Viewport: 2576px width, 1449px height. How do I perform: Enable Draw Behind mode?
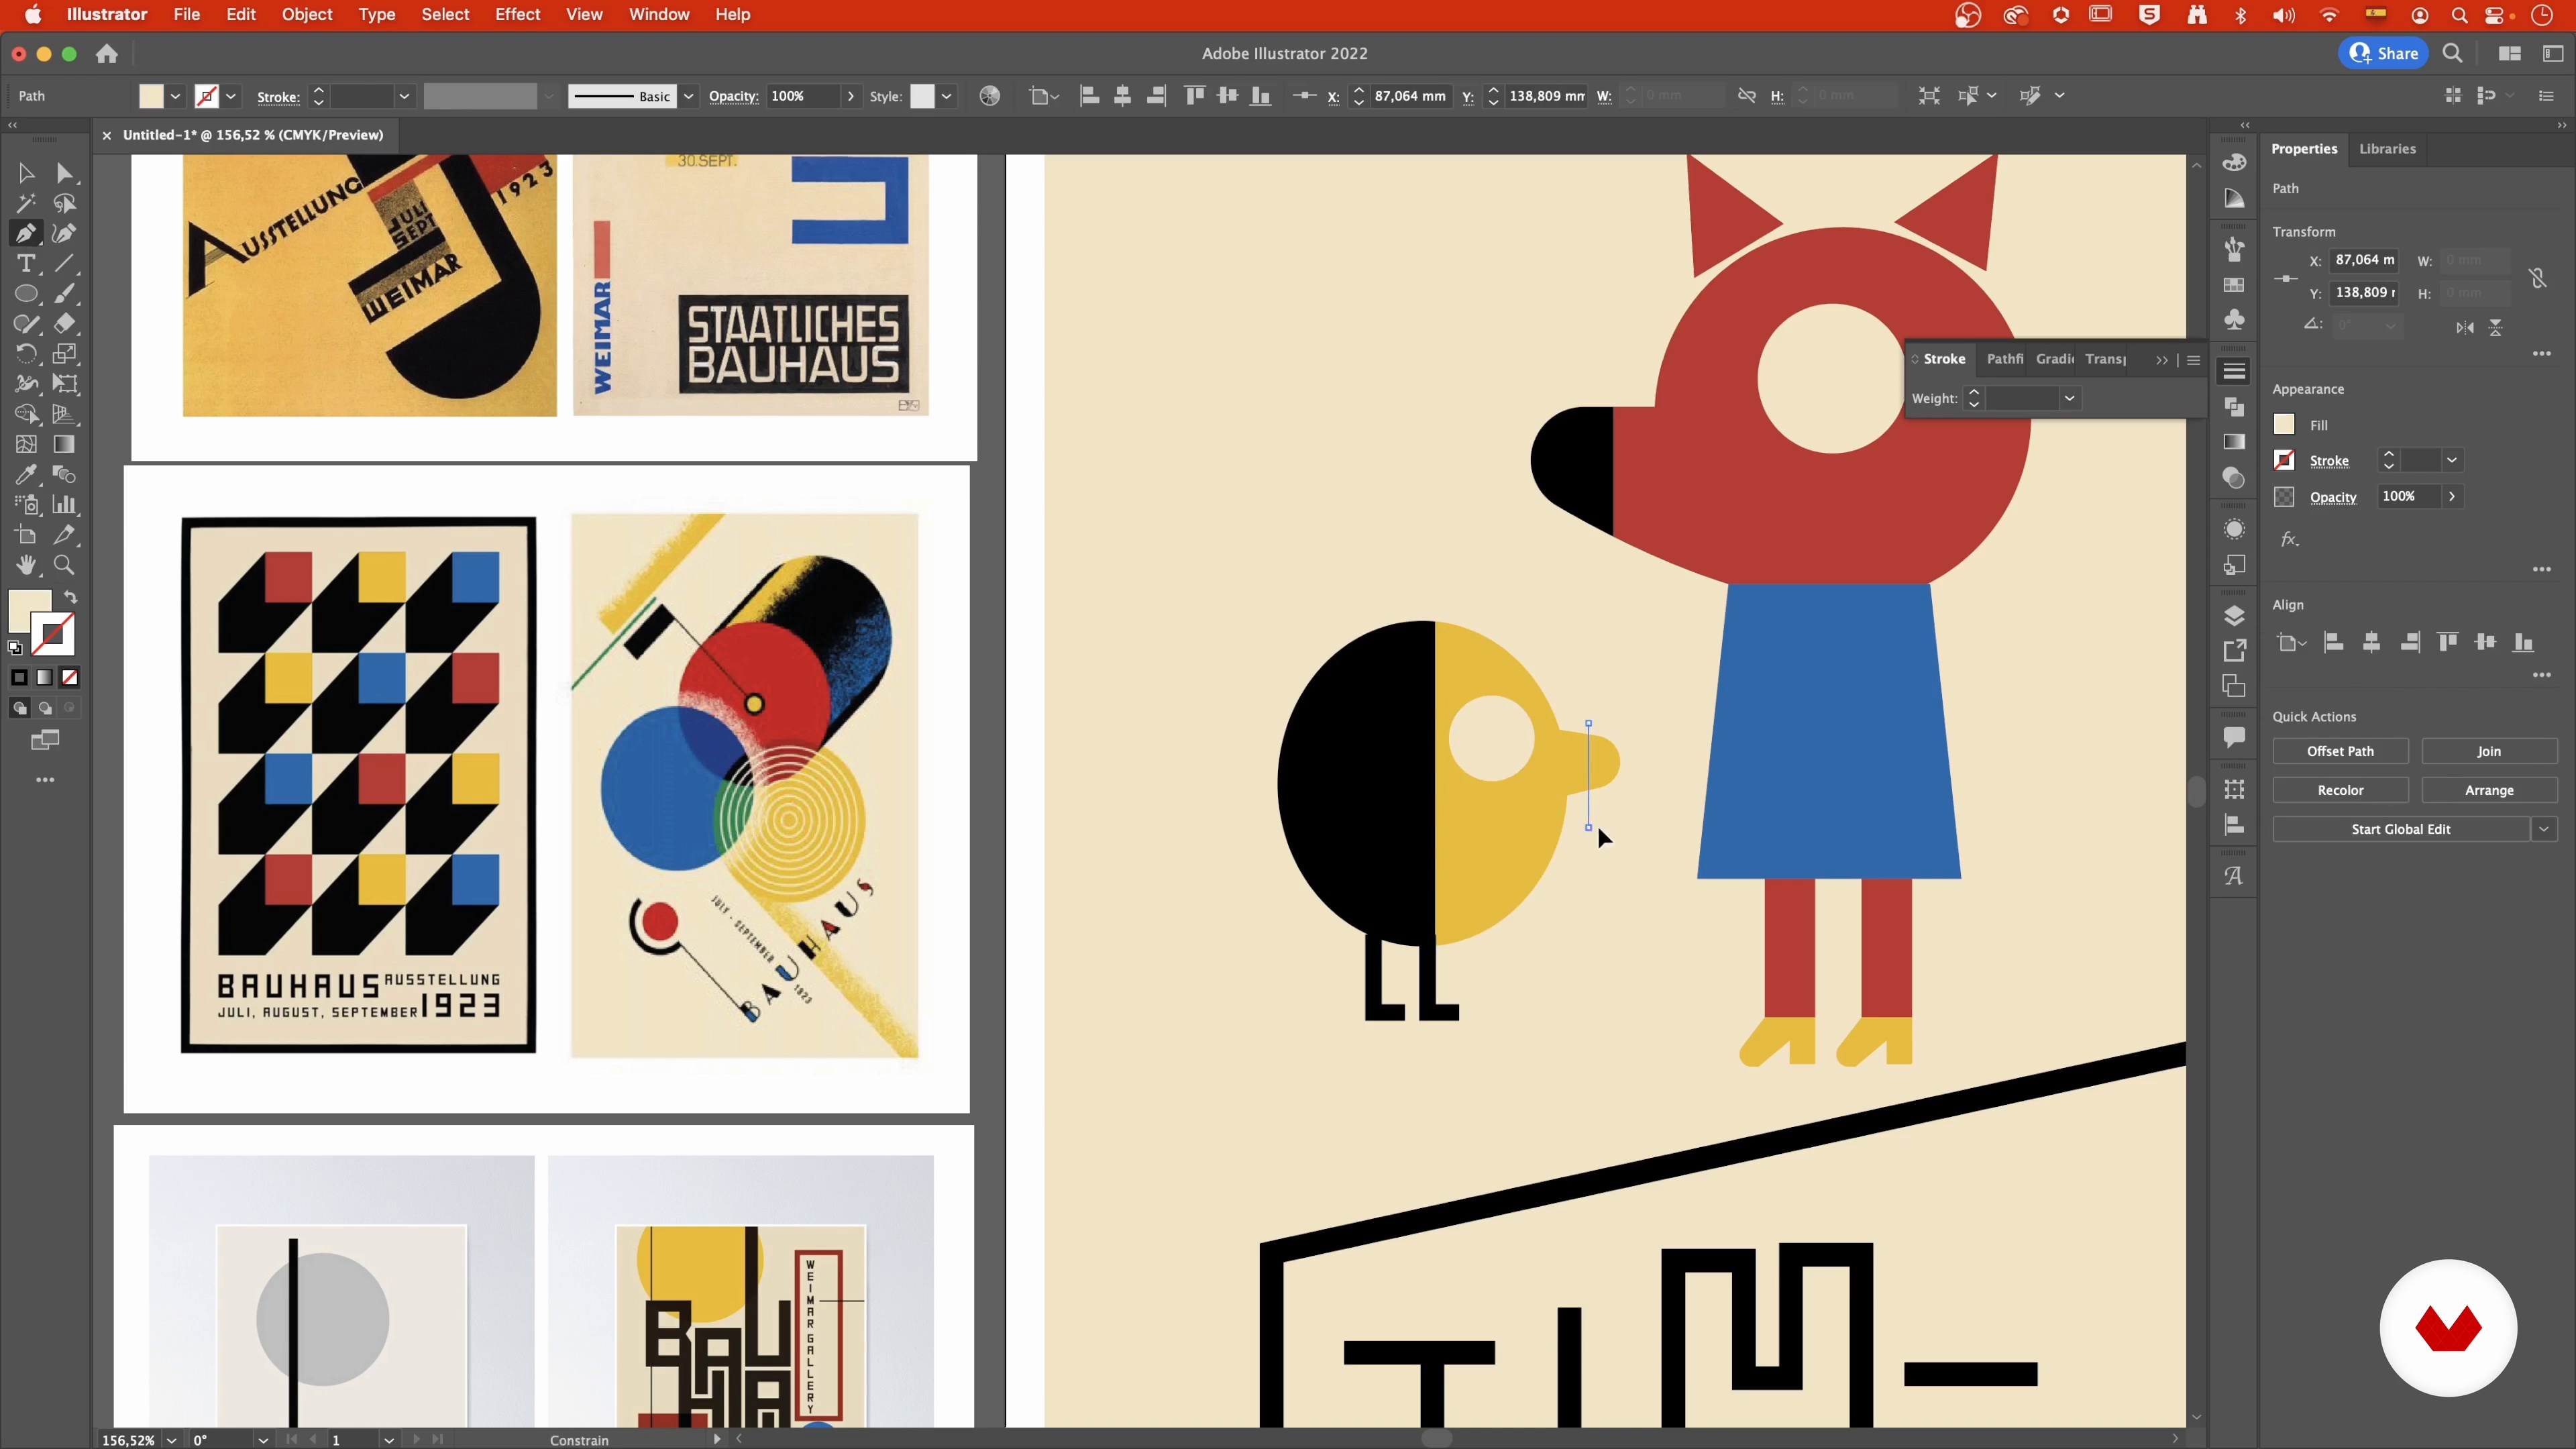[44, 708]
